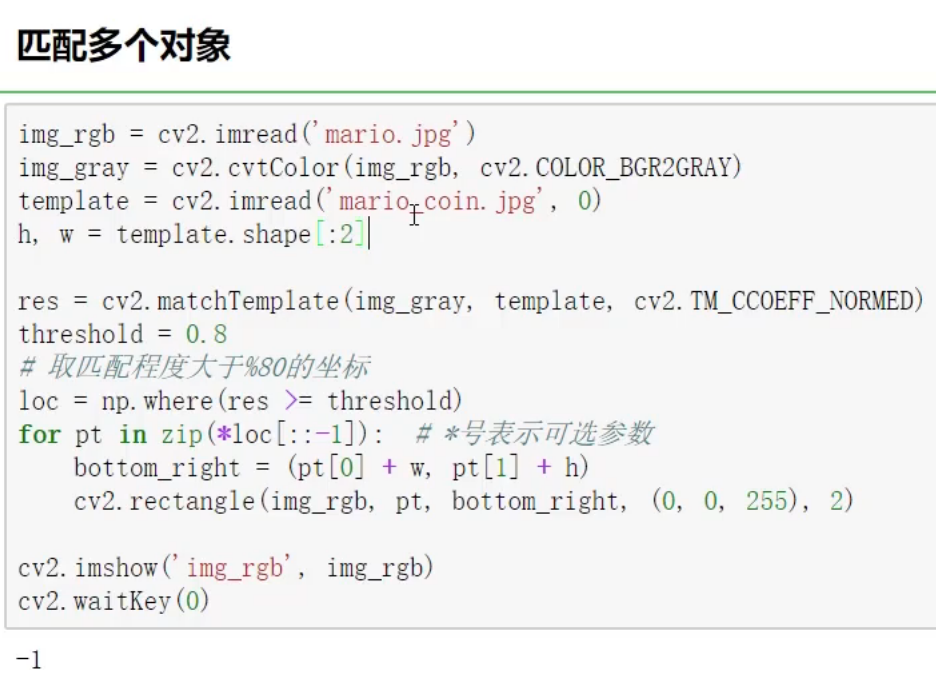Click the img_gray variable on second line
This screenshot has height=687, width=936.
(73, 167)
